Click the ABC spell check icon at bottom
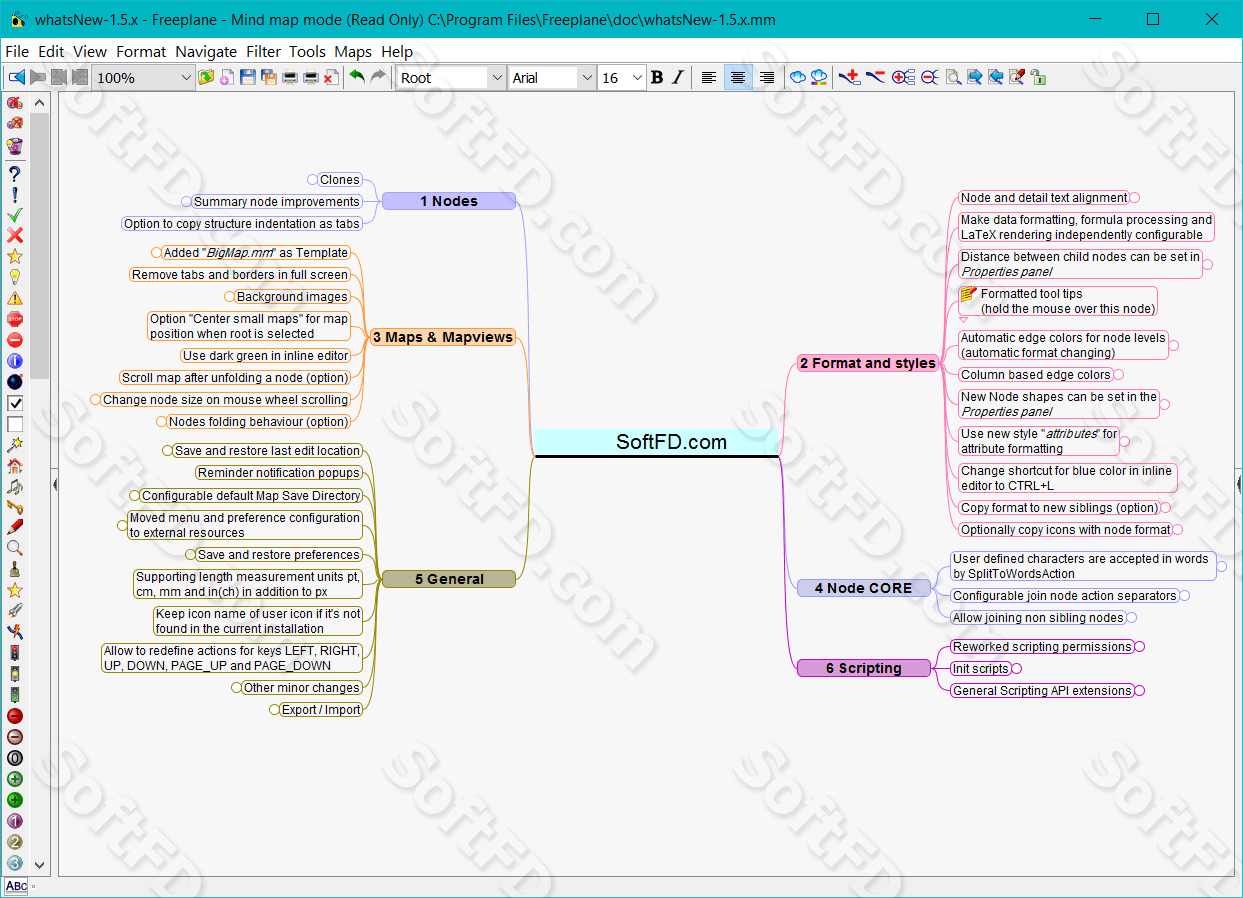Screen dimensions: 1243x898 pyautogui.click(x=16, y=886)
